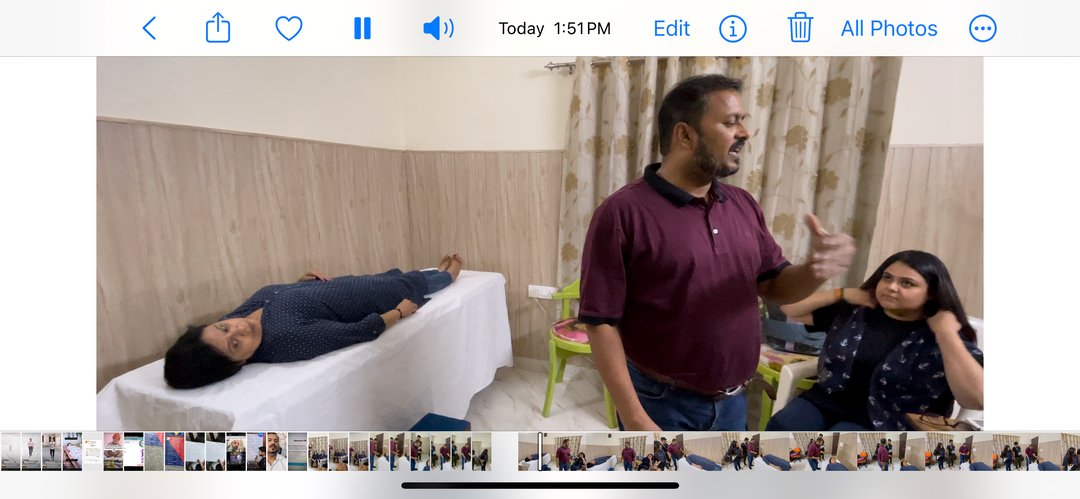1080x499 pixels.
Task: Pause the playing video
Action: pyautogui.click(x=362, y=28)
